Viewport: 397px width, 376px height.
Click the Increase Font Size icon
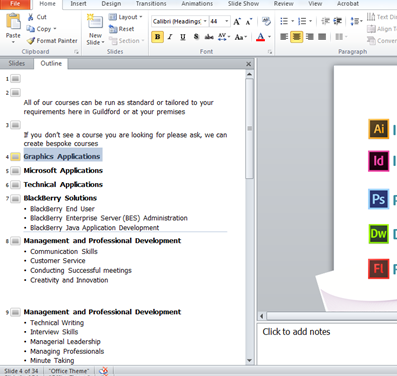click(237, 22)
